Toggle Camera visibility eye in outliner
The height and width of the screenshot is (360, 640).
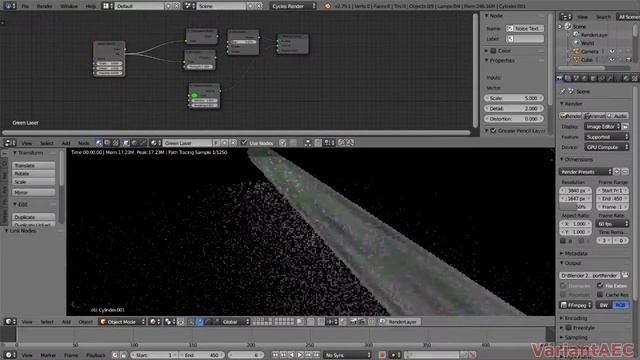point(612,51)
